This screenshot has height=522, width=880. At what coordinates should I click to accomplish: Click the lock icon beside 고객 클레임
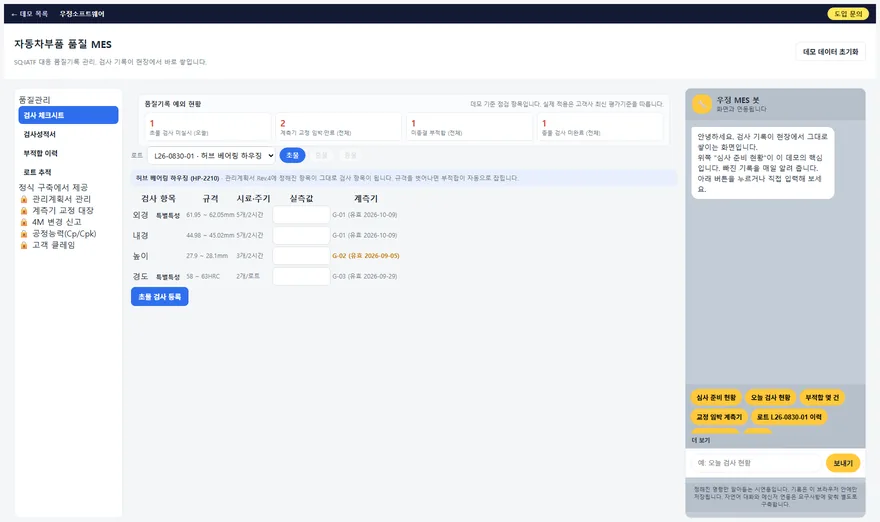point(24,245)
